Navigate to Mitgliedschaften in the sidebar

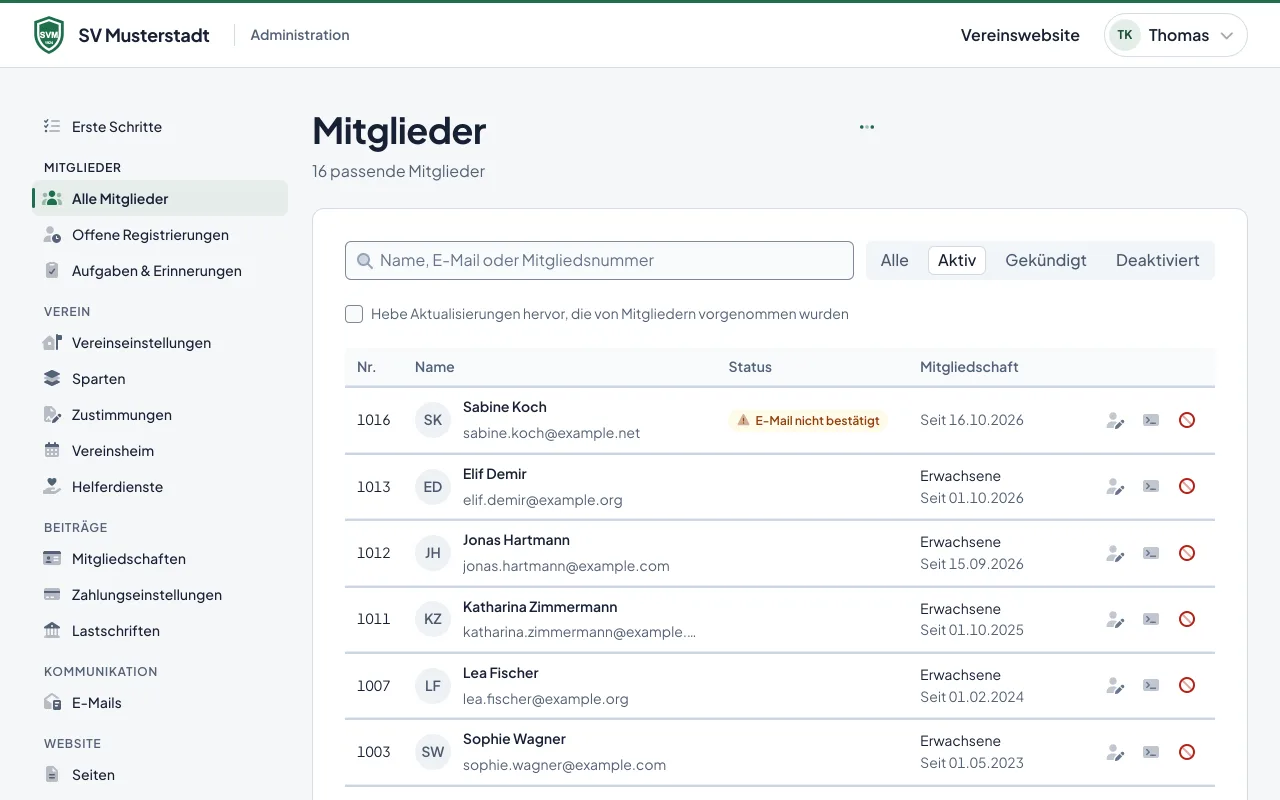[160, 559]
